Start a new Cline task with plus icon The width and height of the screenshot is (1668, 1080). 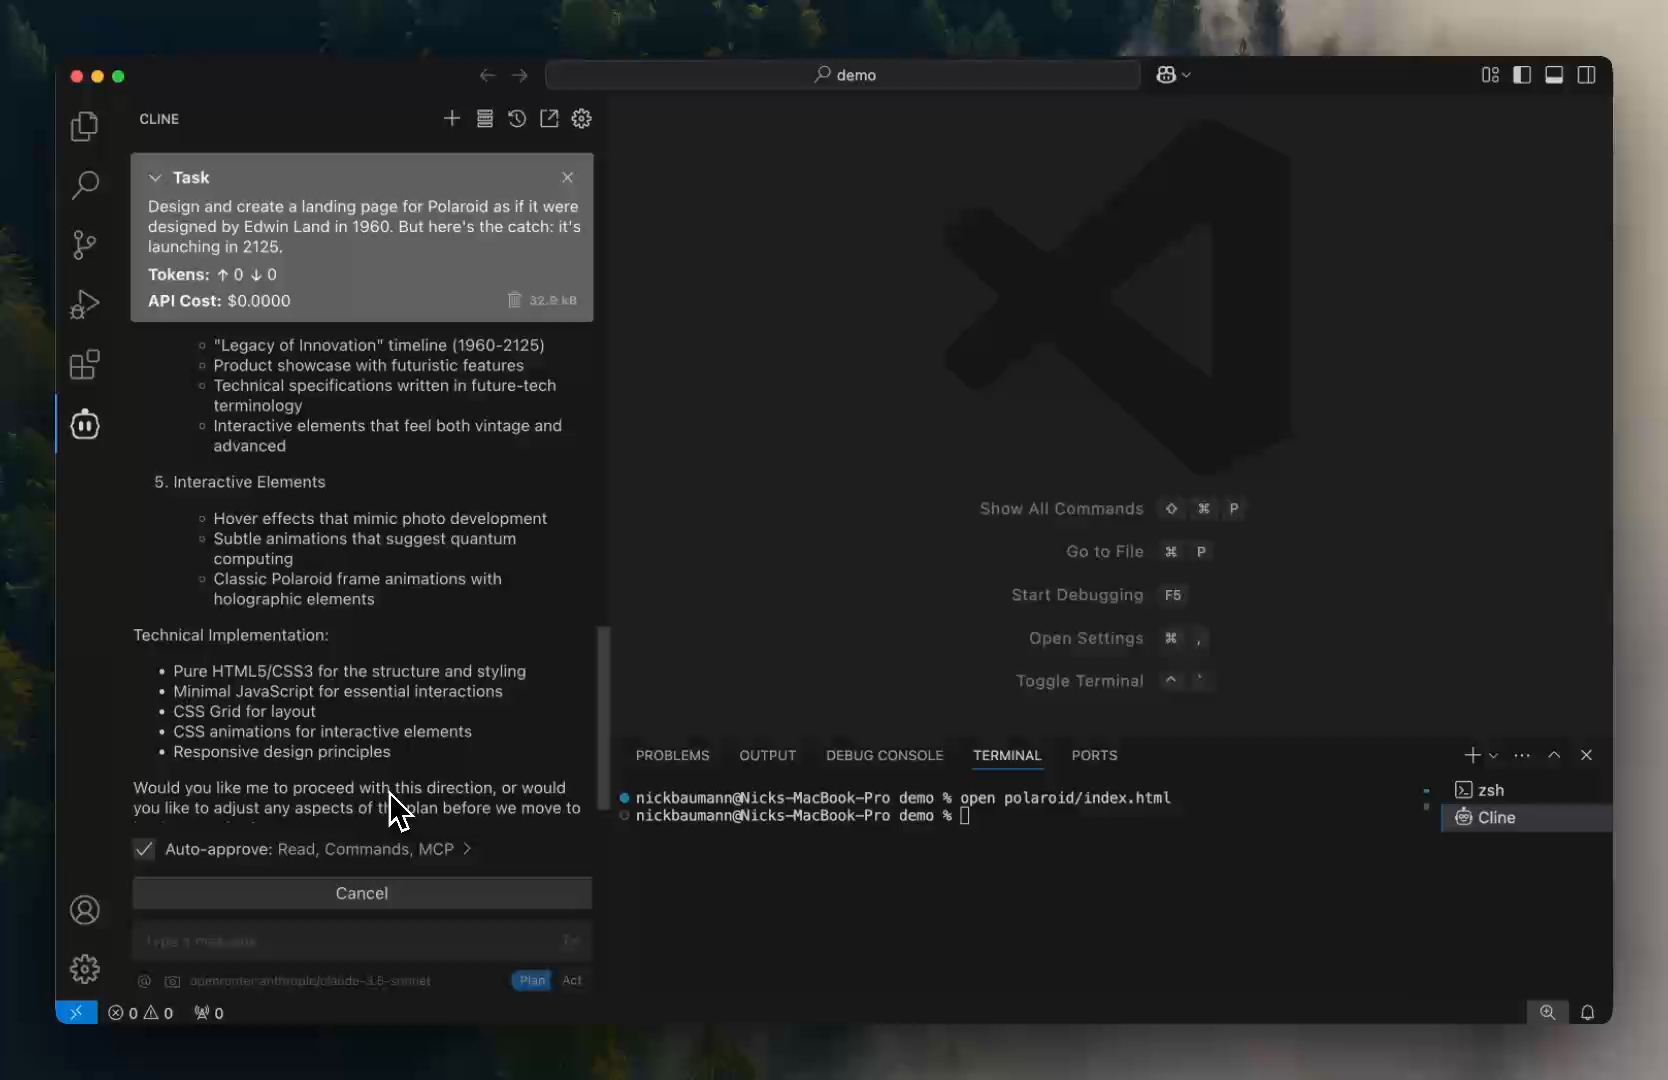click(x=452, y=119)
